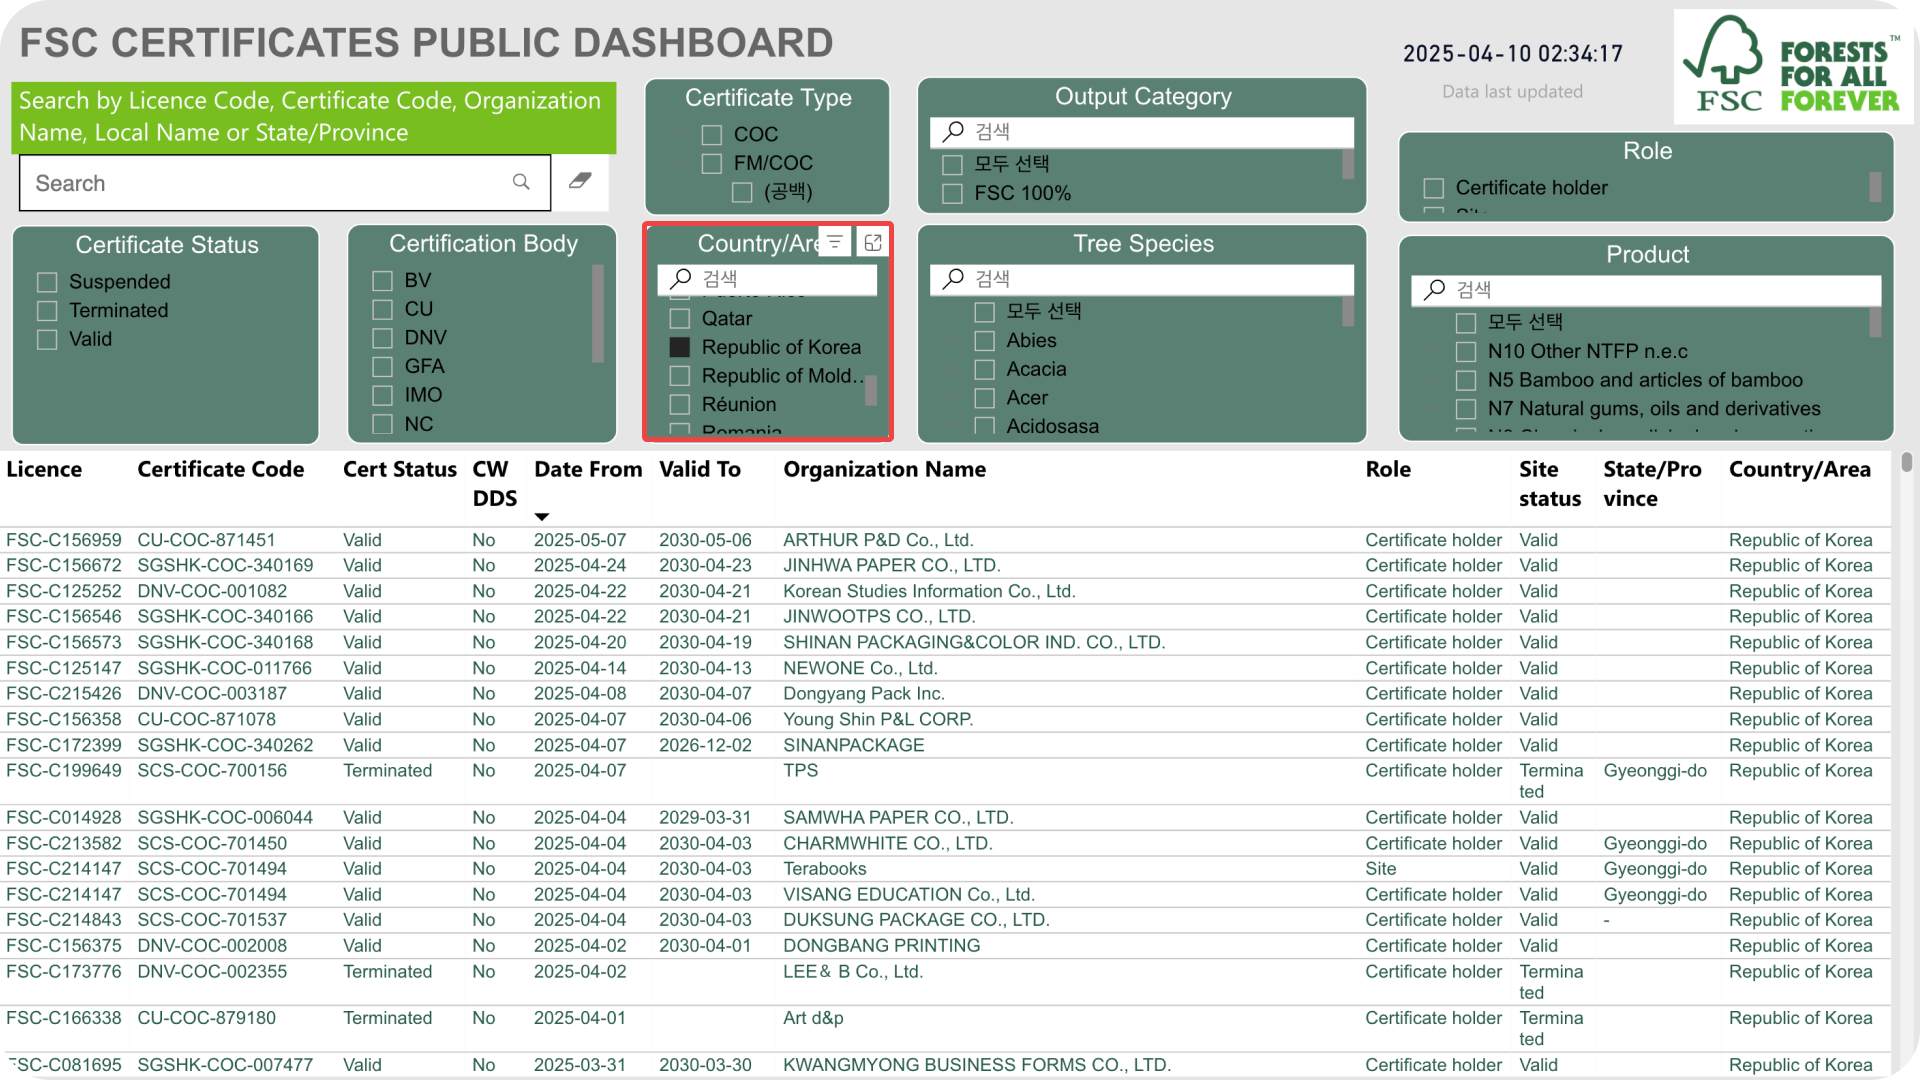This screenshot has height=1080, width=1920.
Task: Select the FSC-C156959 licence row
Action: [945, 540]
